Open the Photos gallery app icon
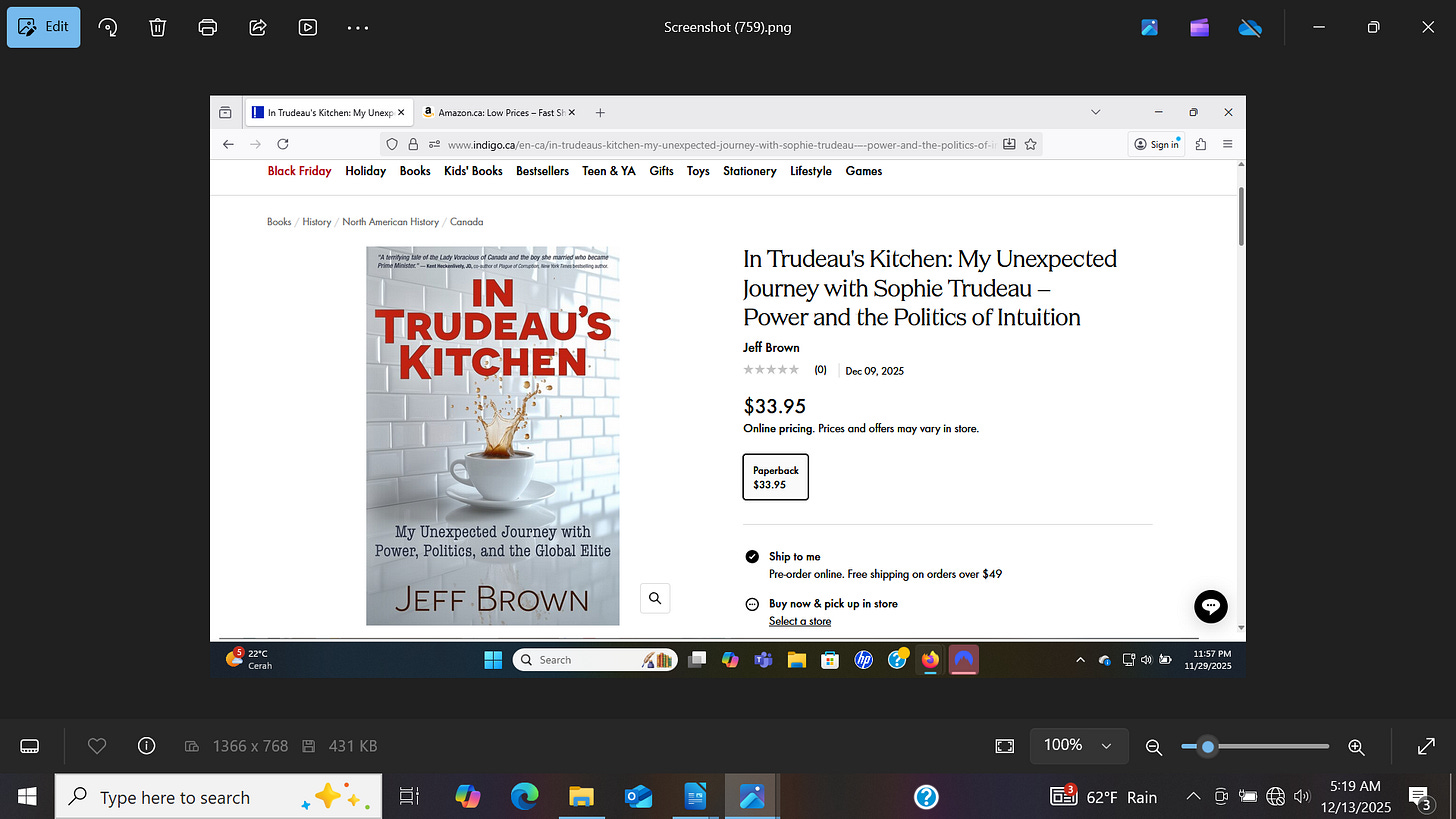Viewport: 1456px width, 819px height. click(1149, 27)
